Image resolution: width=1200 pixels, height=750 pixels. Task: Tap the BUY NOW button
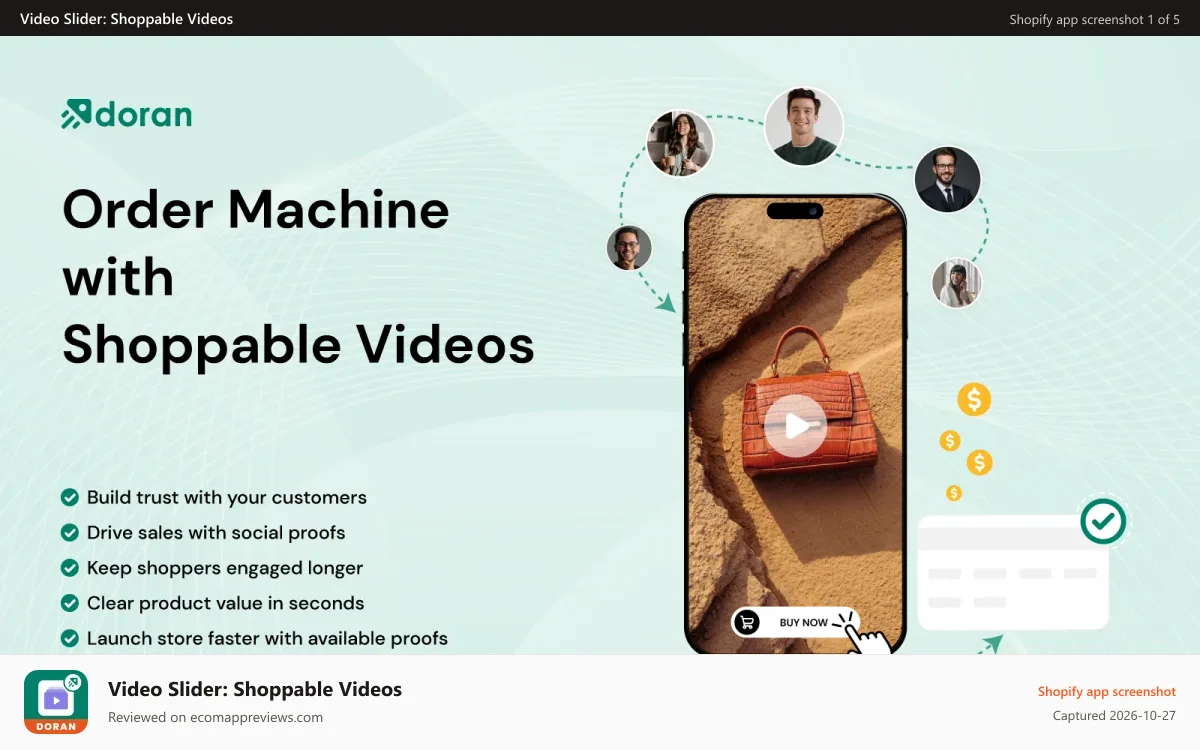tap(795, 622)
